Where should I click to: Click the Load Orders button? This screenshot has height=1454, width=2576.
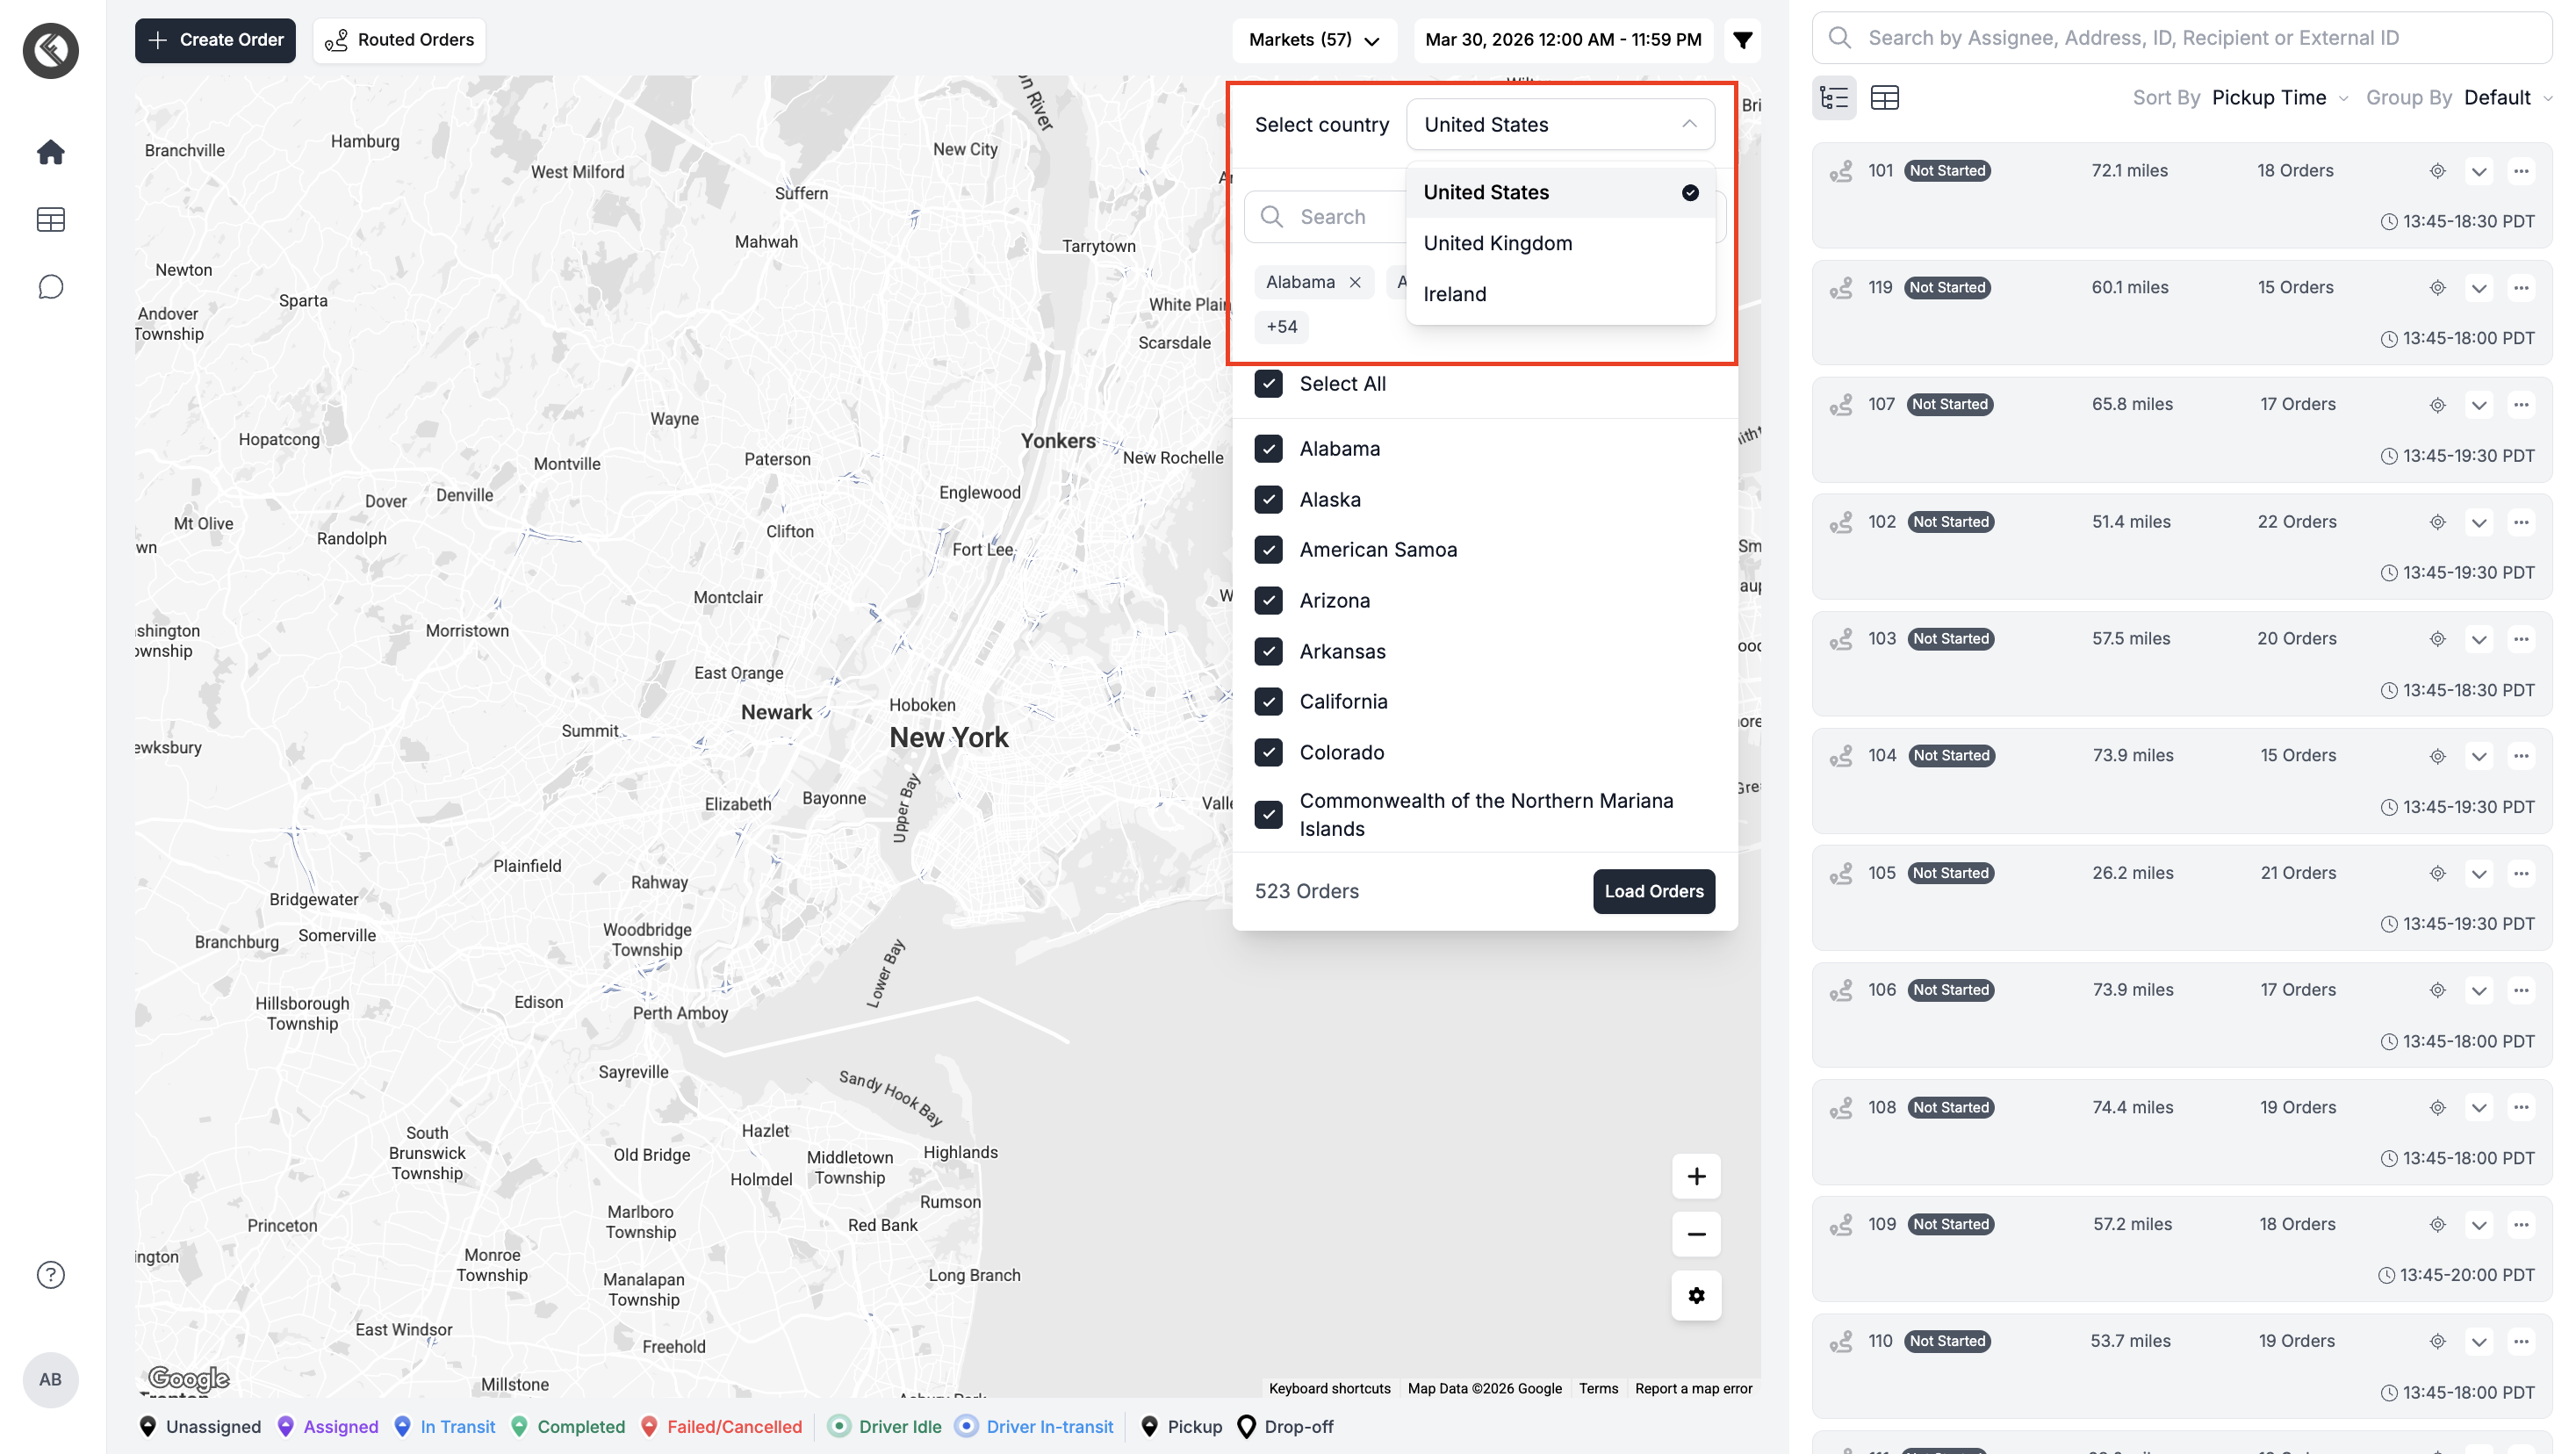(x=1653, y=891)
